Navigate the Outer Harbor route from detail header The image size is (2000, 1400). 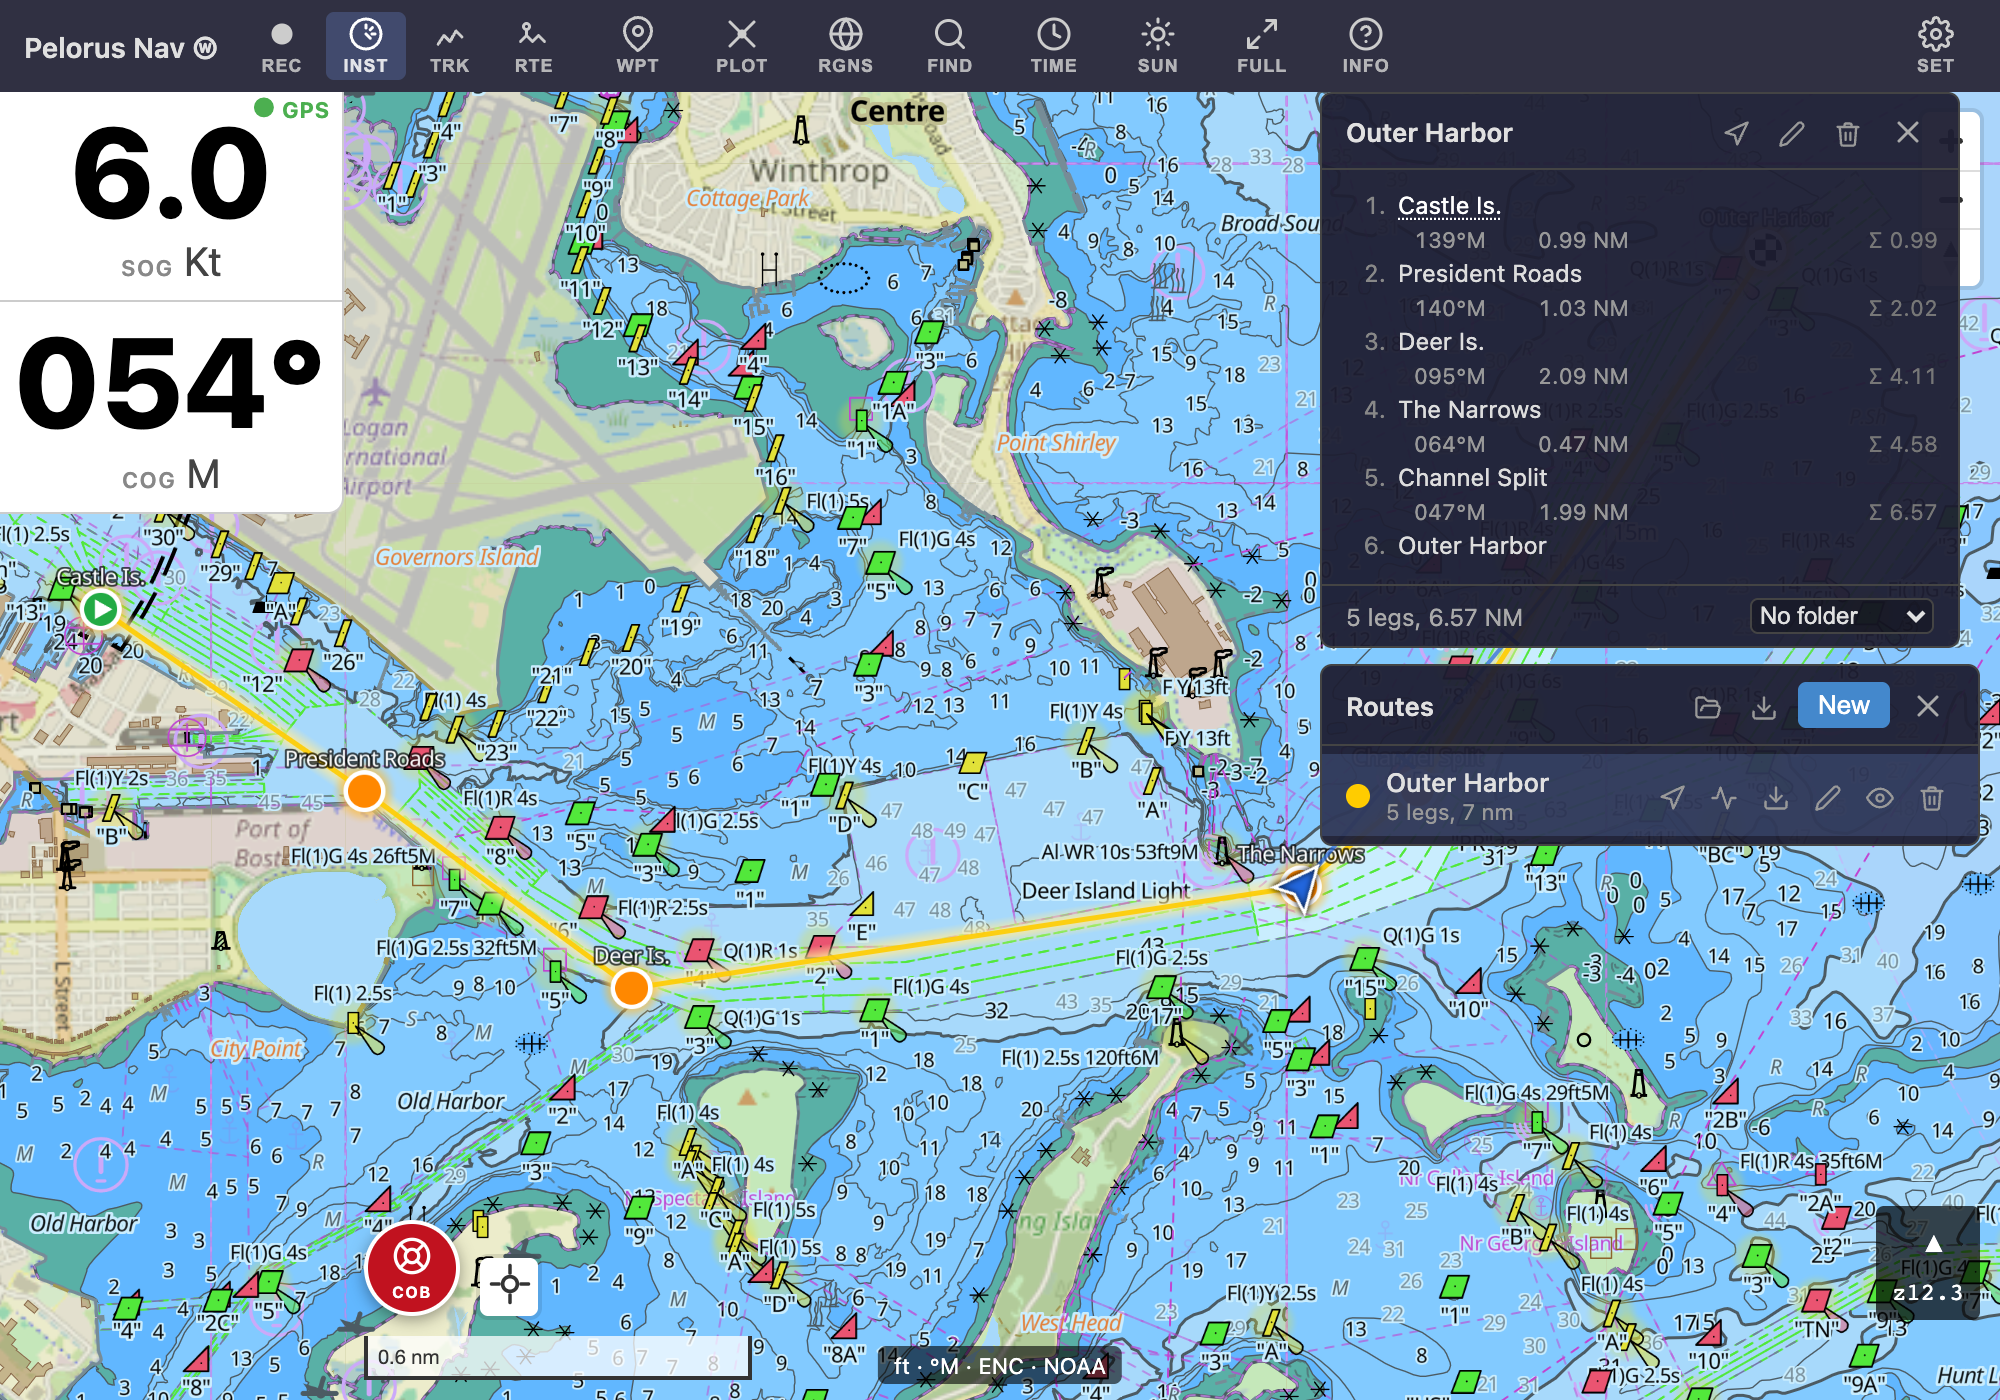coord(1736,133)
